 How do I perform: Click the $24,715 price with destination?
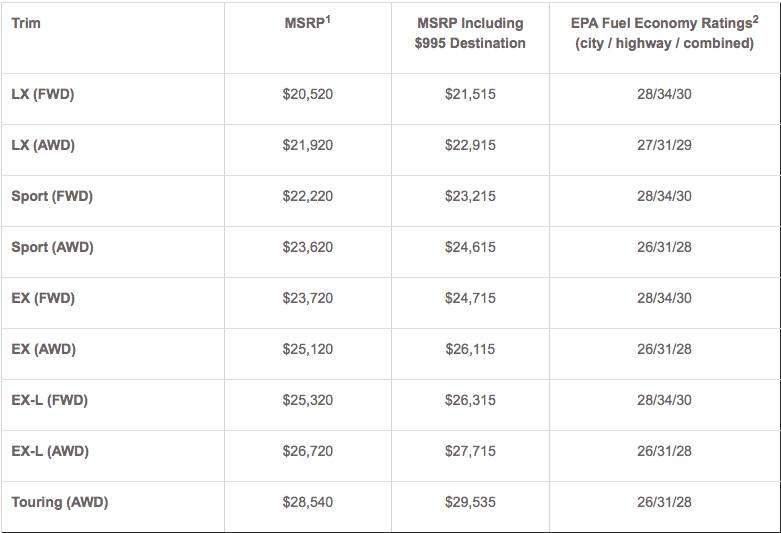[x=470, y=298]
